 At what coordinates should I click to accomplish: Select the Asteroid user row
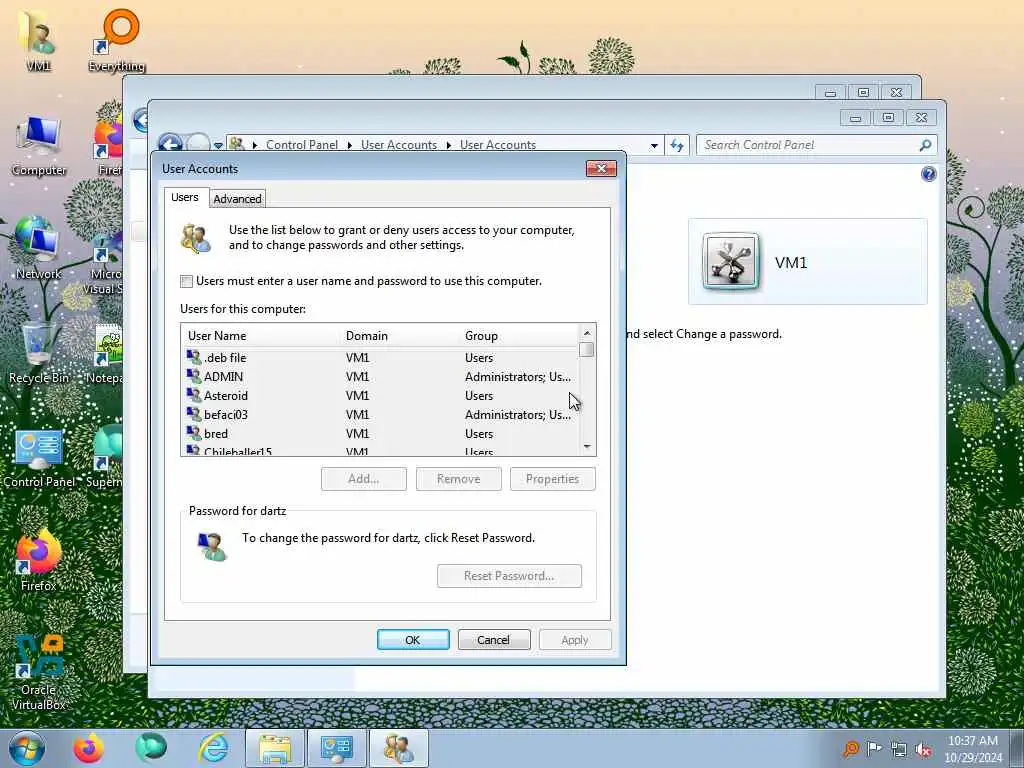click(x=380, y=396)
